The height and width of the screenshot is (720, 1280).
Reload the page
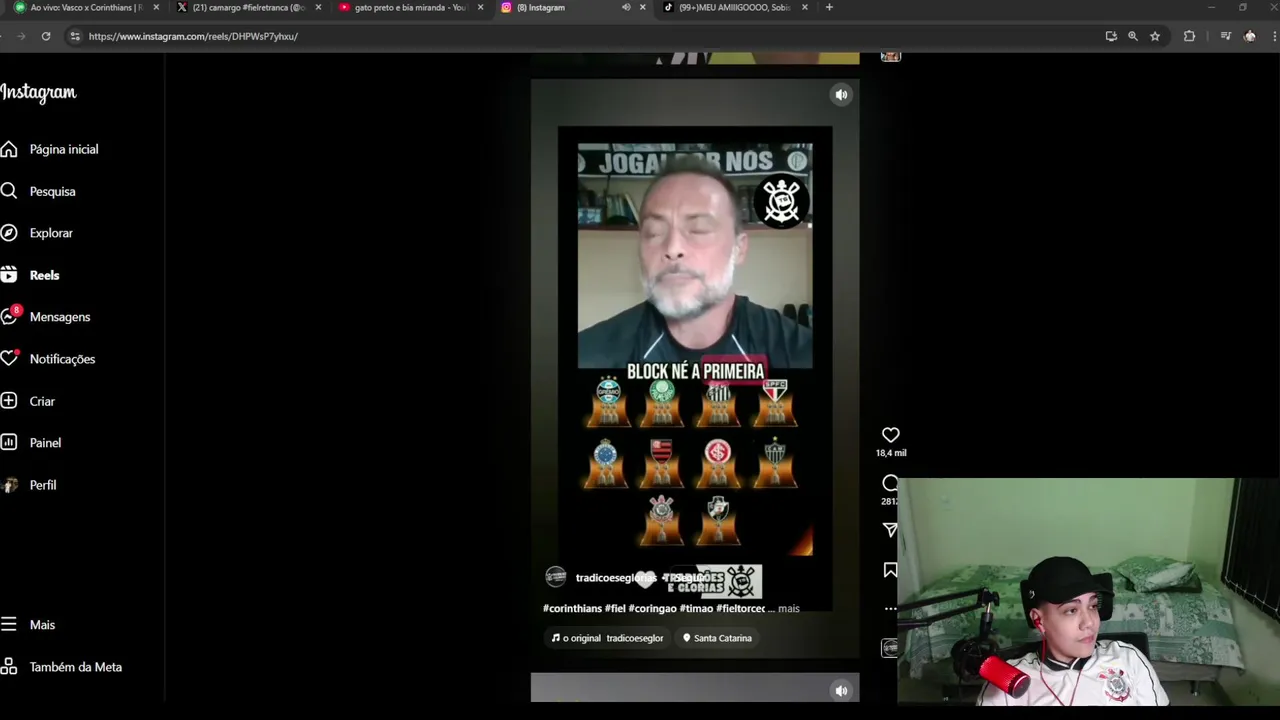tap(46, 36)
